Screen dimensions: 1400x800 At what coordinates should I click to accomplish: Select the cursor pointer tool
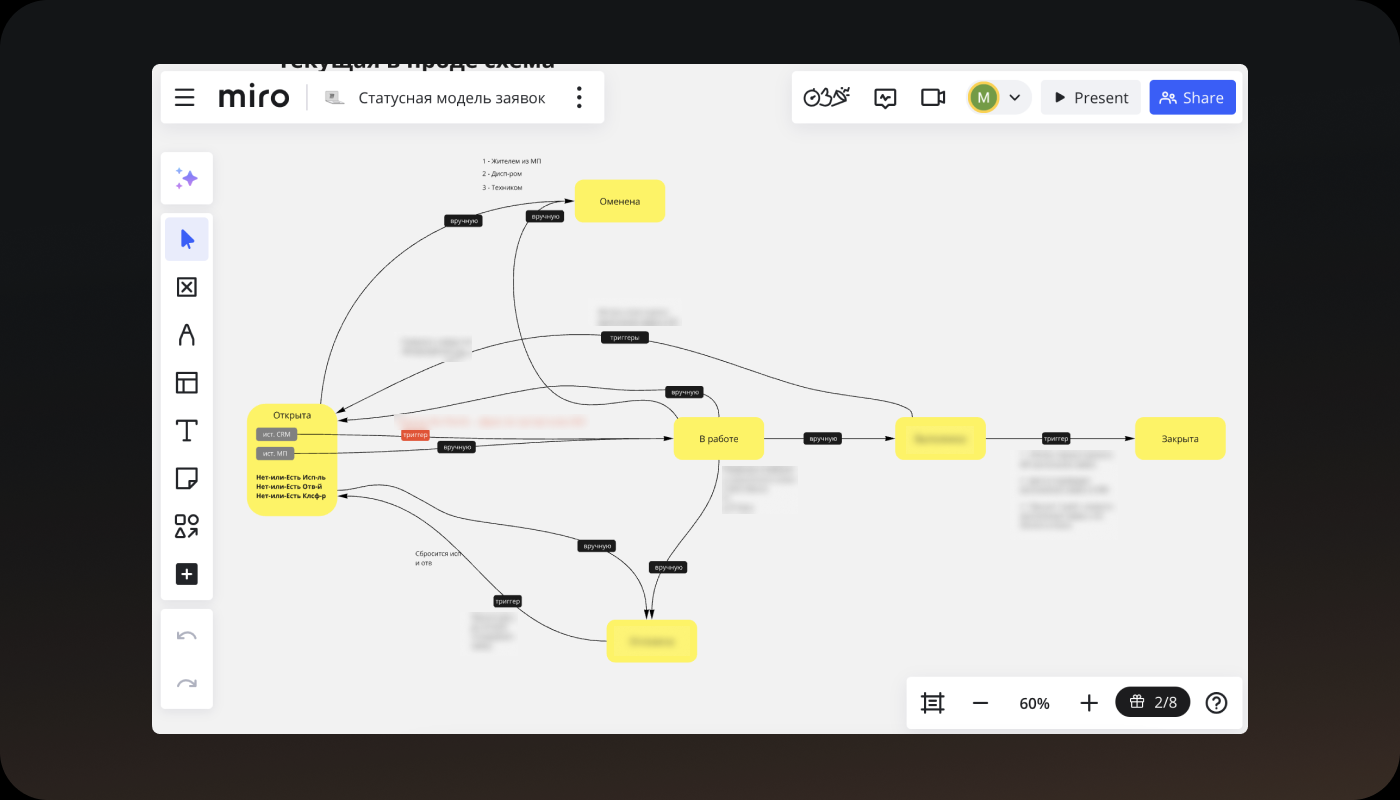click(187, 239)
